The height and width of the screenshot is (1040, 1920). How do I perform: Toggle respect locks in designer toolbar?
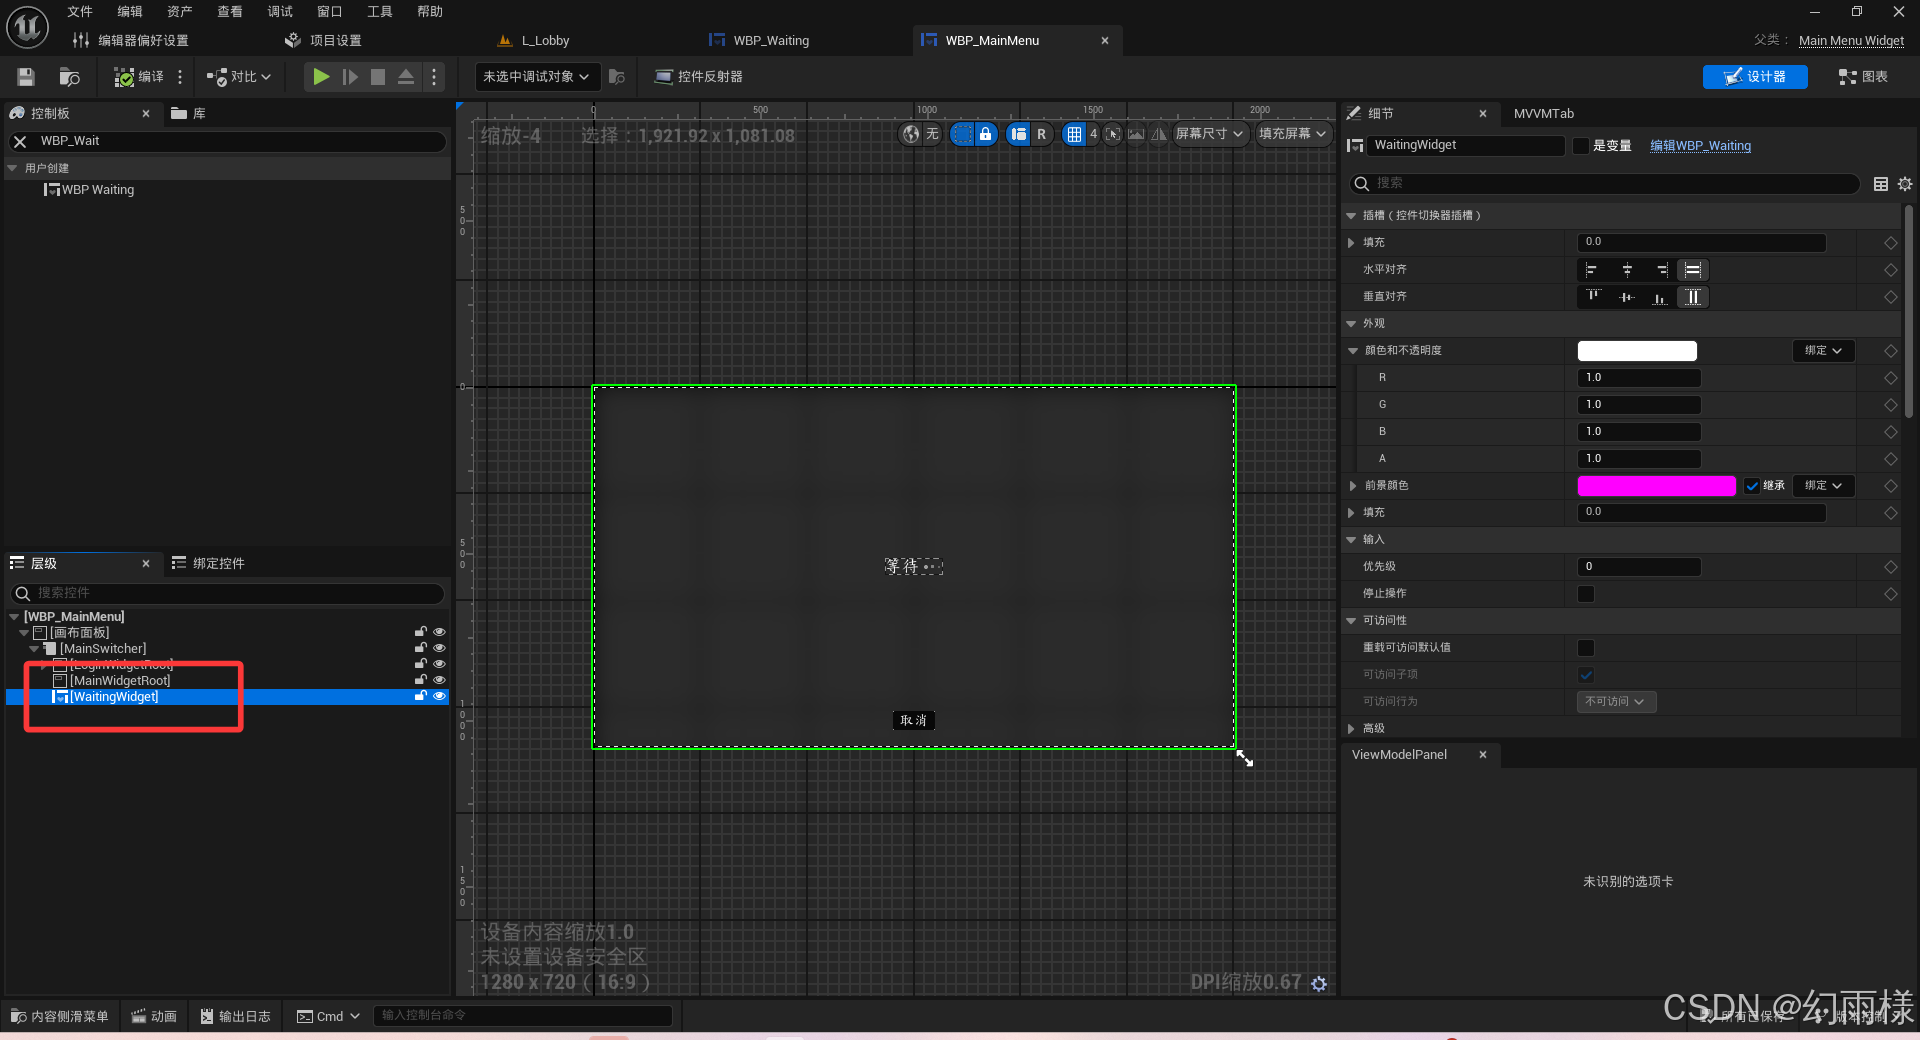[x=986, y=134]
